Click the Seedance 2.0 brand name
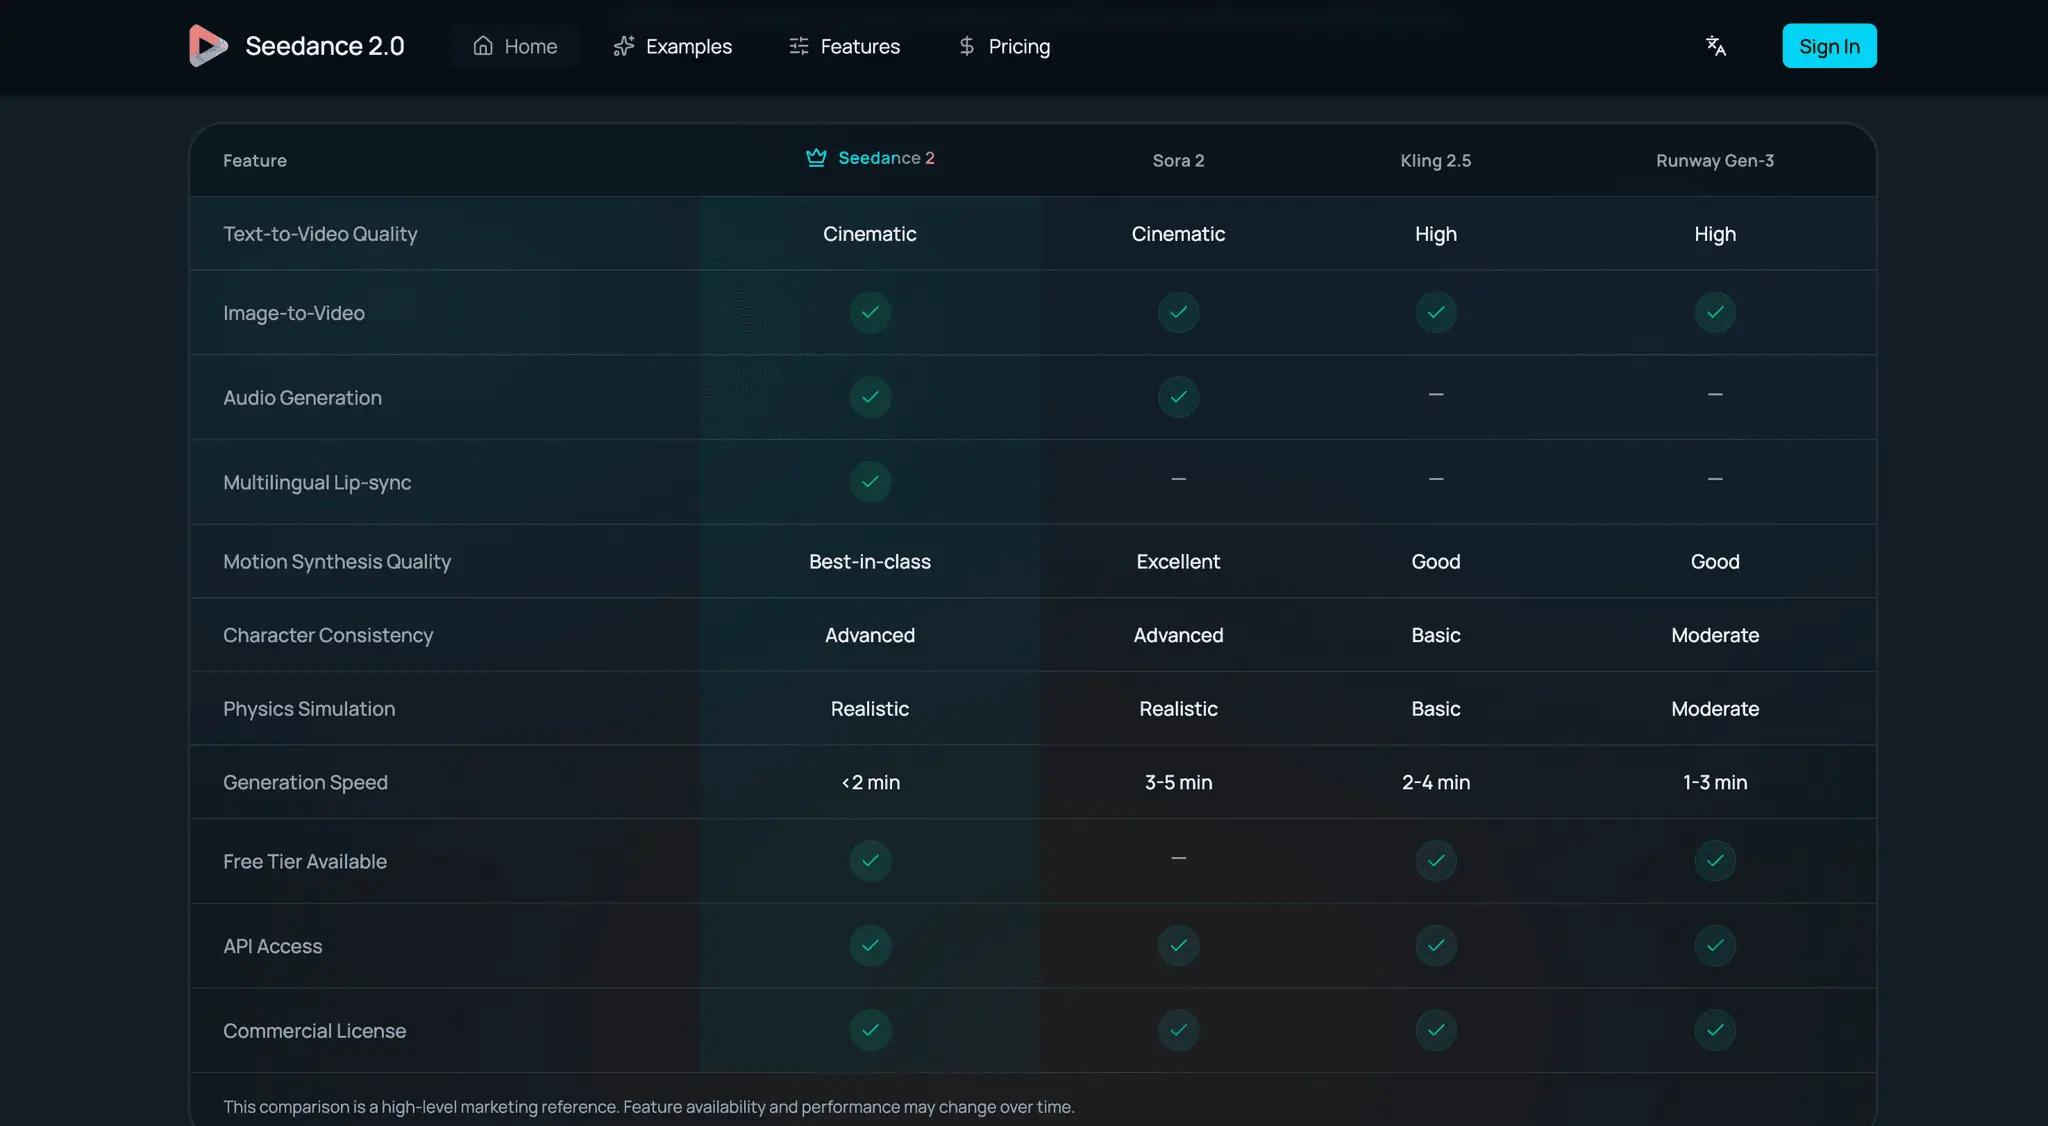Screen dimensions: 2048x1126 pos(324,46)
